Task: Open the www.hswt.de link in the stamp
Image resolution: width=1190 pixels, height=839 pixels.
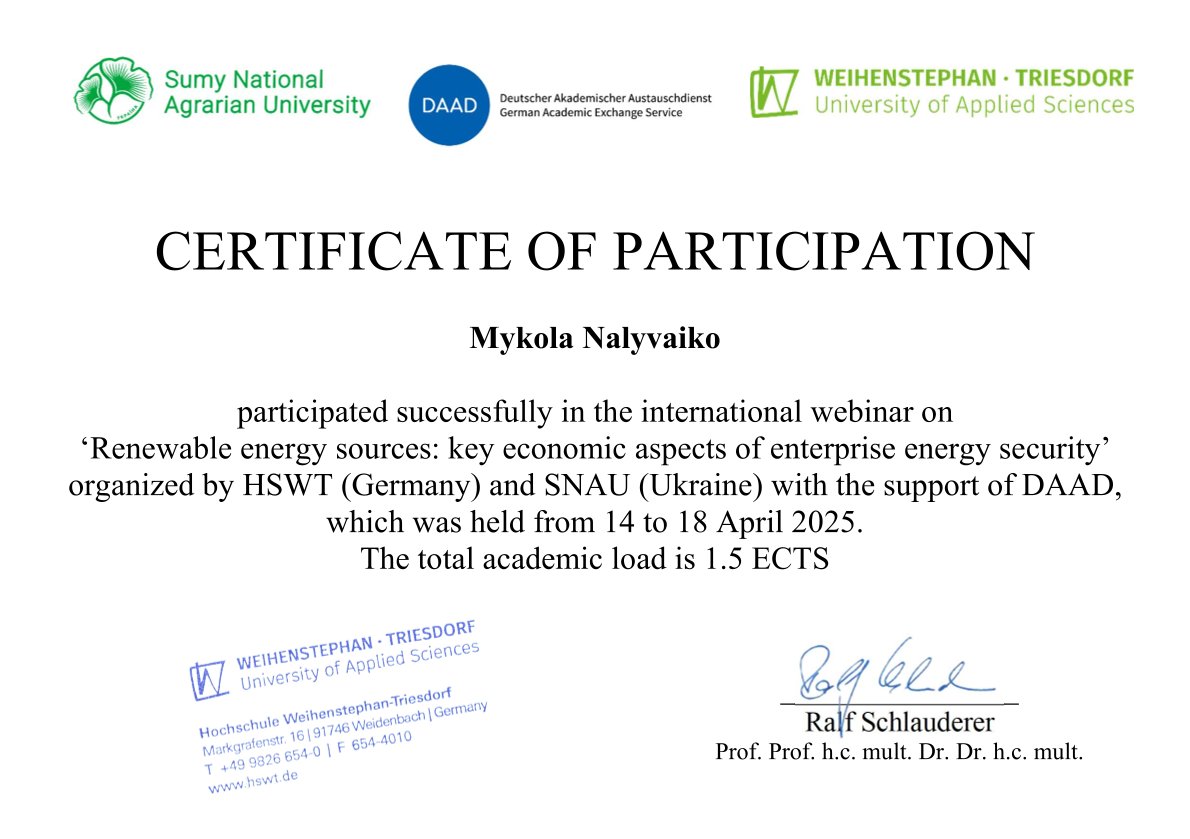Action: coord(253,782)
